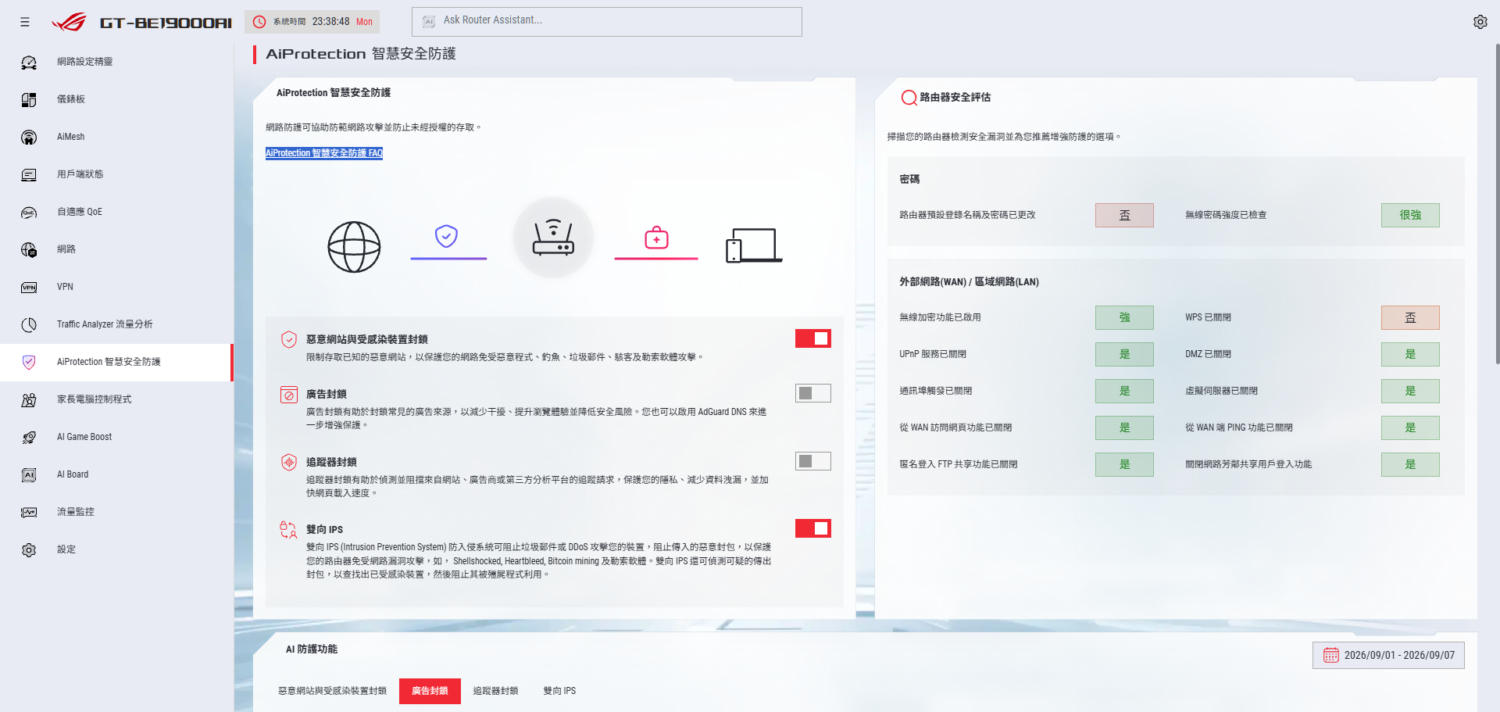Click the icon beside the 廣告封鎖 description row

click(288, 395)
